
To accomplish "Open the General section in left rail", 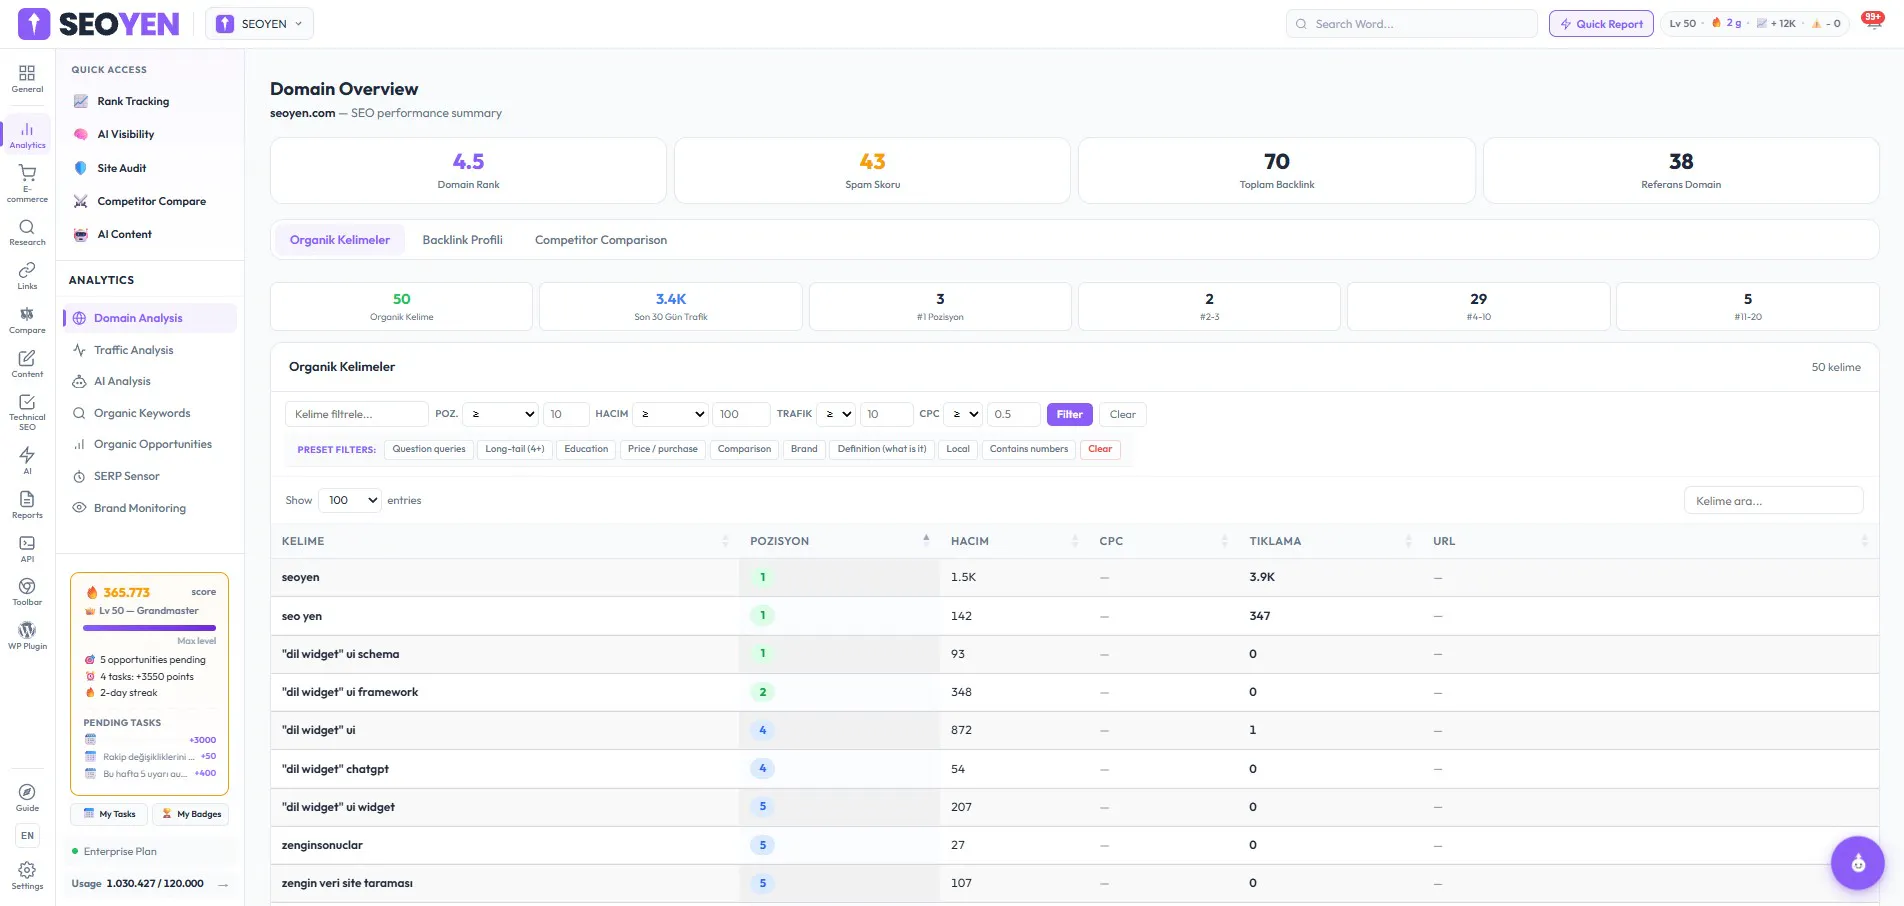I will 27,78.
